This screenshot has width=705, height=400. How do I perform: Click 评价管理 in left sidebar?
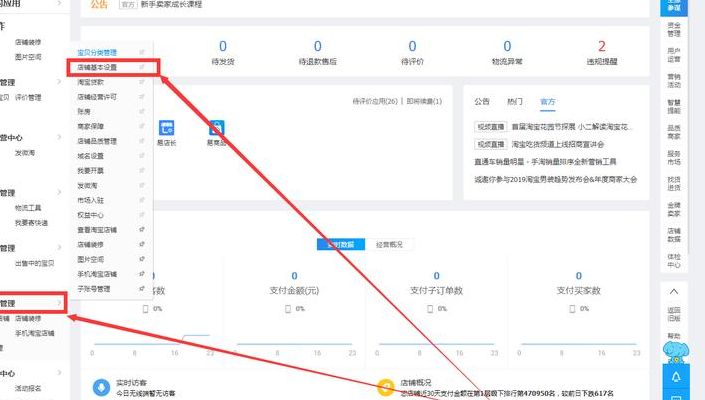click(x=28, y=97)
